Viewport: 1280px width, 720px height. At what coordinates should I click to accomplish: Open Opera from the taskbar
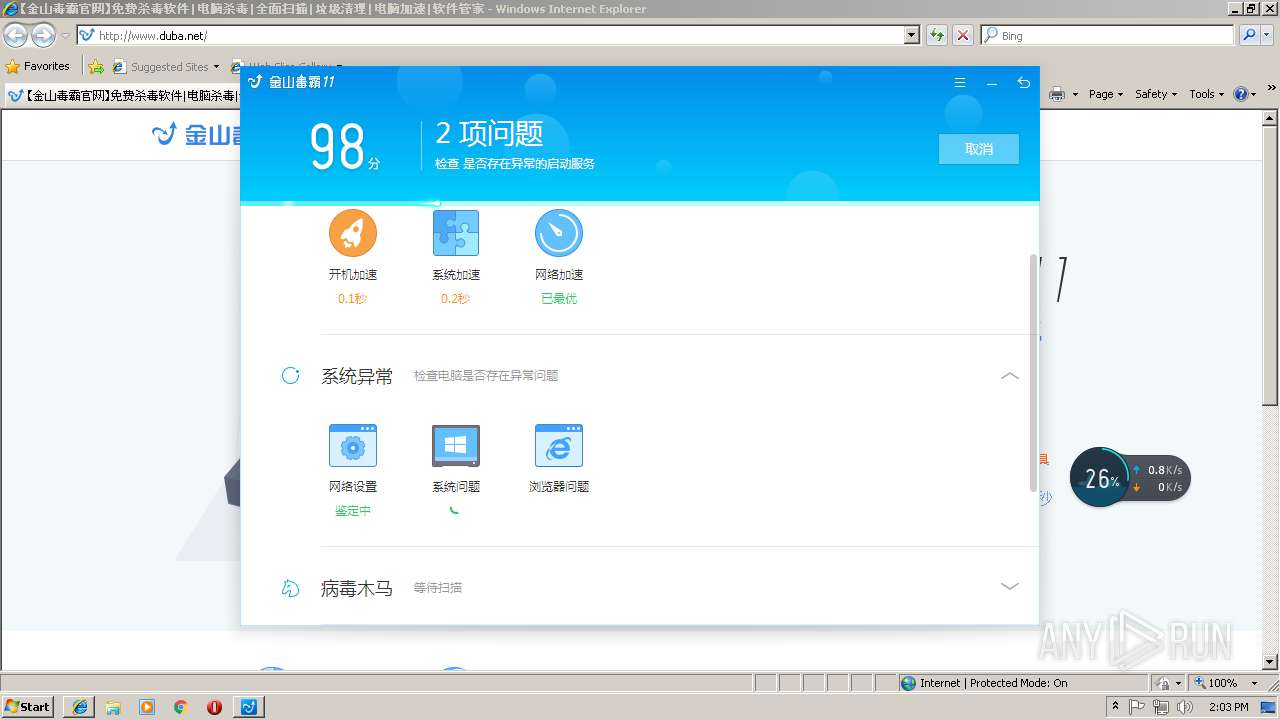coord(214,707)
